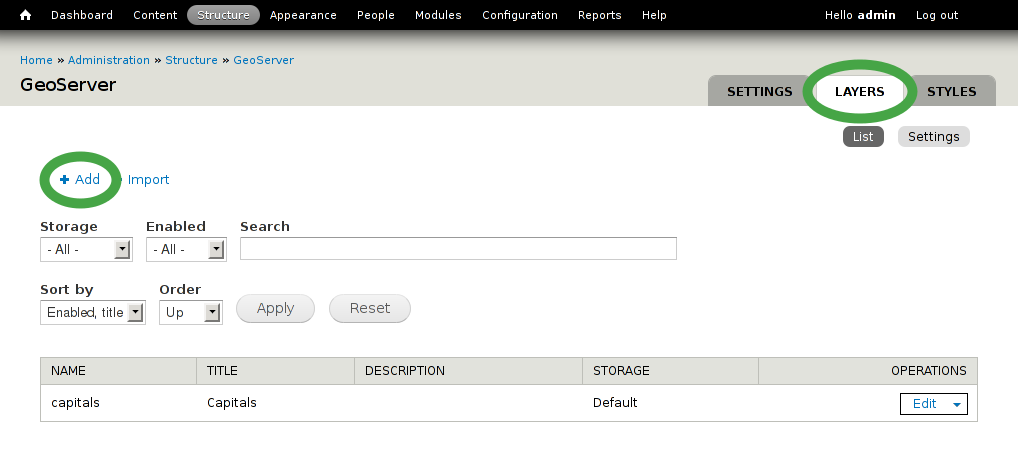Focus the Search text field
The width and height of the screenshot is (1018, 460).
pos(458,248)
